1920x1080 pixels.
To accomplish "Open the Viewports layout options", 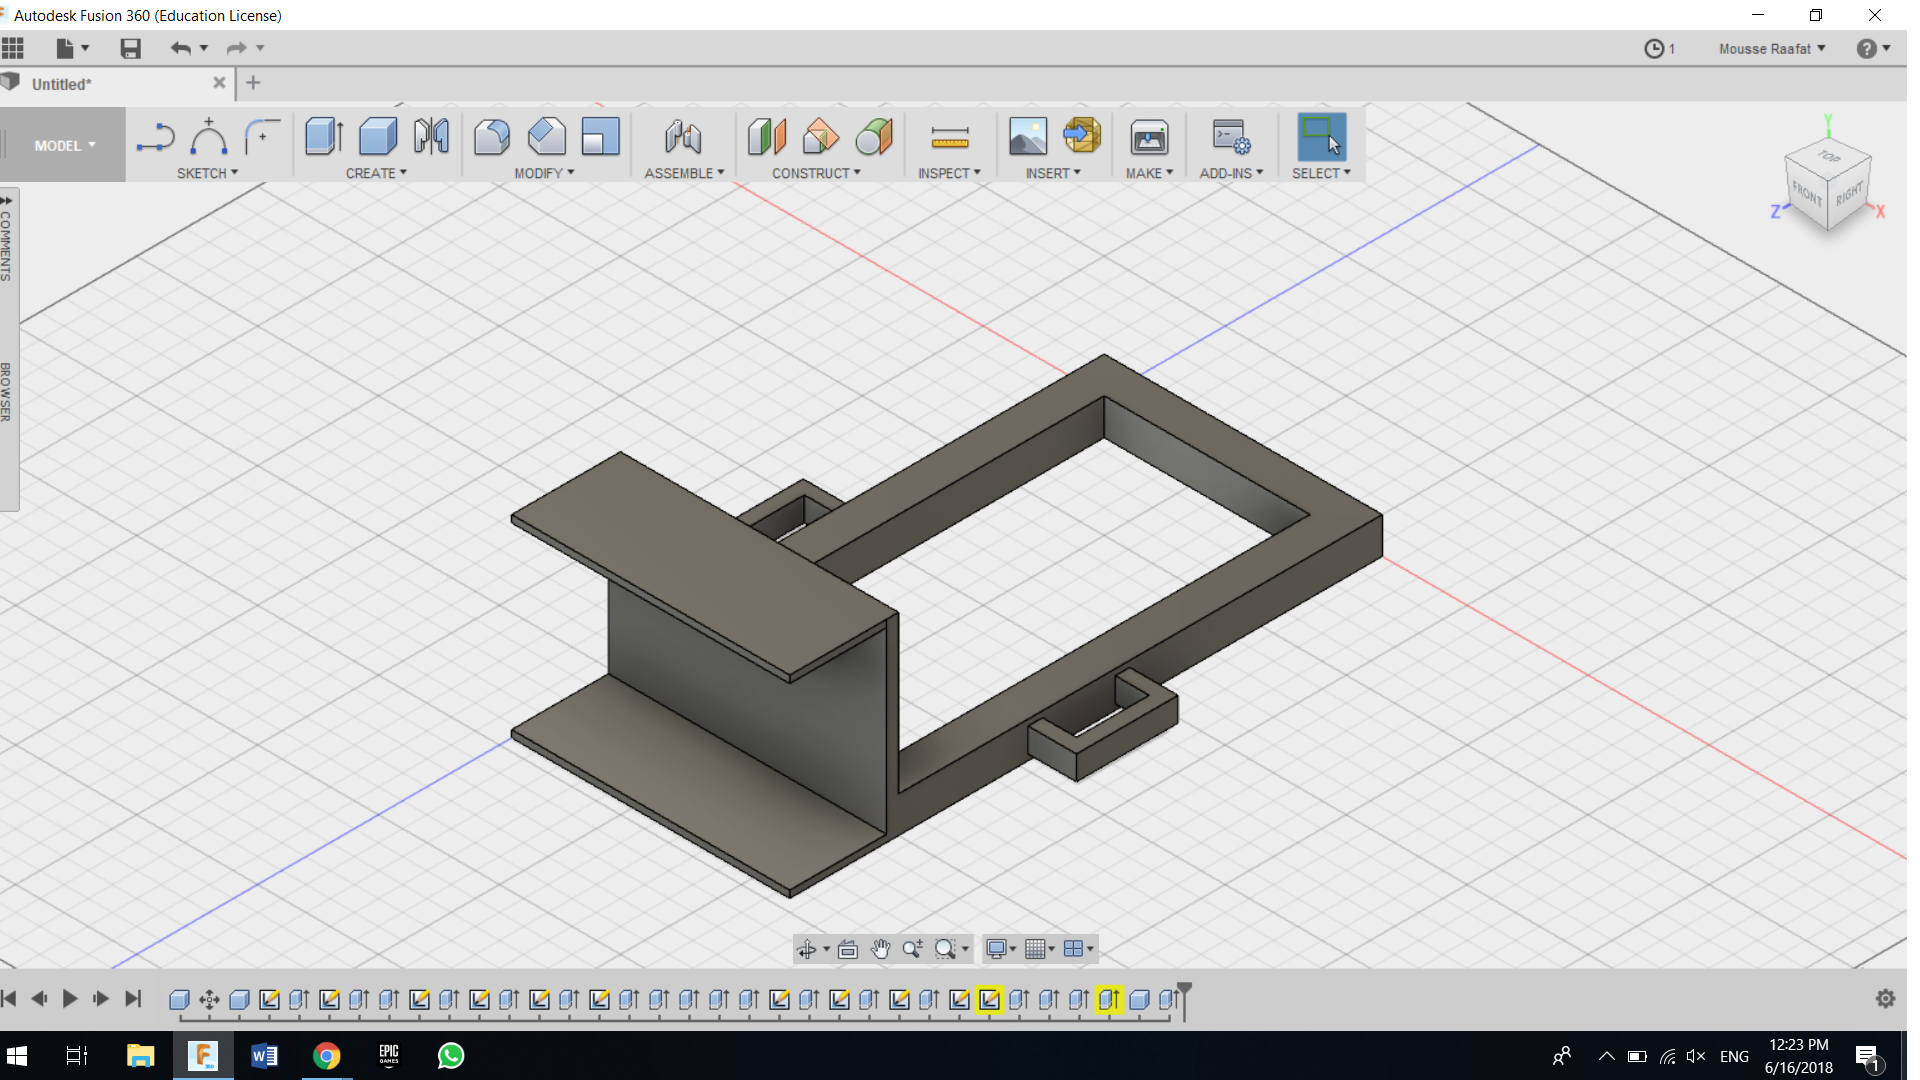I will [1078, 949].
